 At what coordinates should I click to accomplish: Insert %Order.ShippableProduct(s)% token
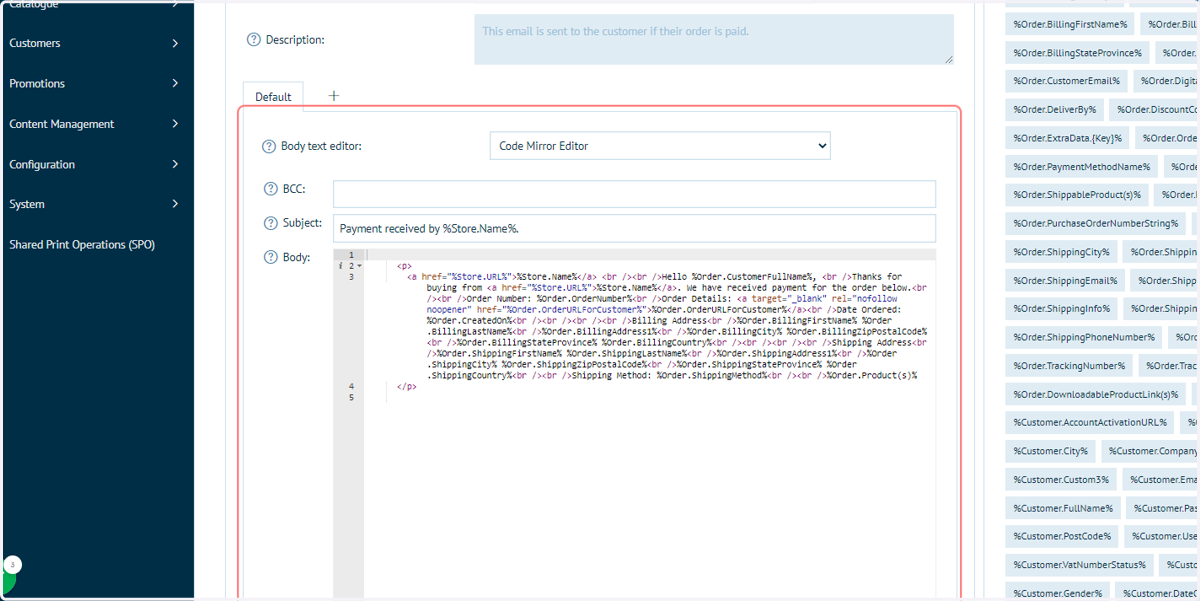(x=1077, y=195)
